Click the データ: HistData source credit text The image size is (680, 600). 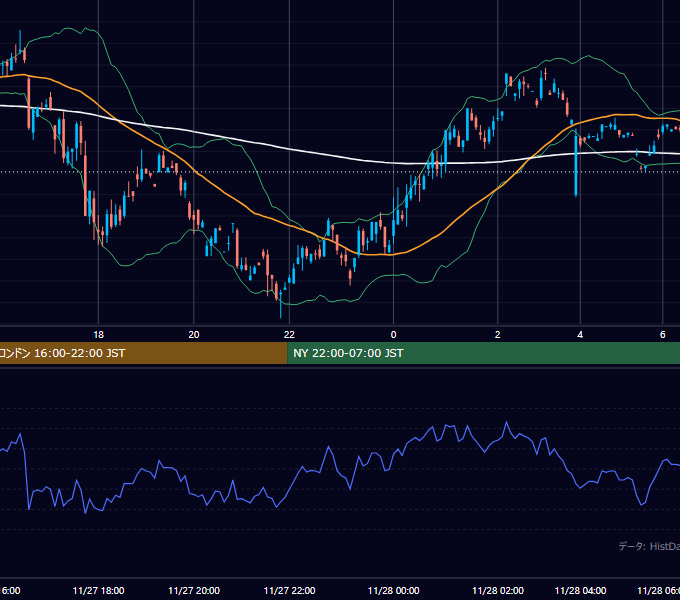pyautogui.click(x=649, y=546)
